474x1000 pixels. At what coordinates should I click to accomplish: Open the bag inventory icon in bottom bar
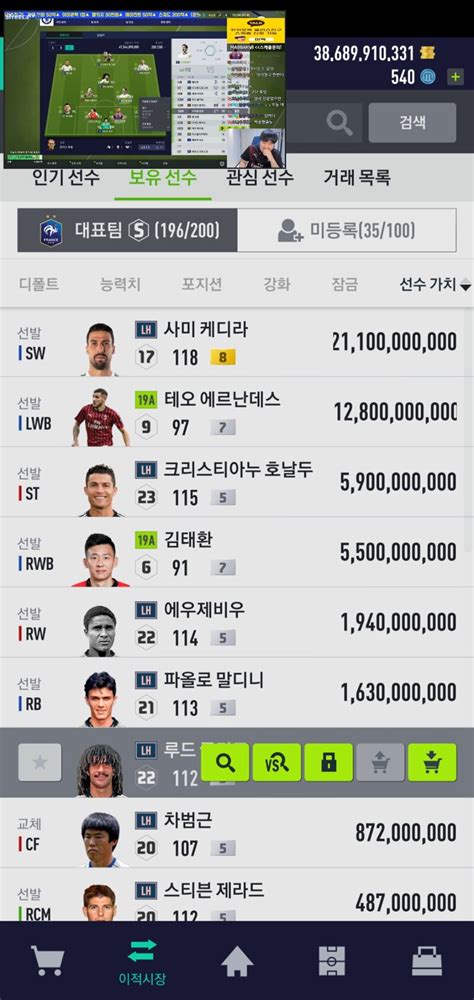click(x=427, y=960)
